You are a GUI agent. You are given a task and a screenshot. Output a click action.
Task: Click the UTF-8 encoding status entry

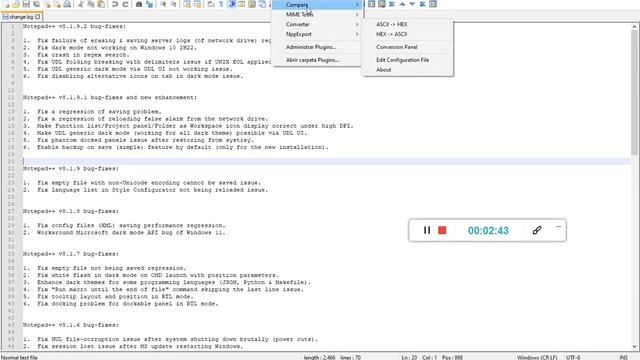point(573,357)
